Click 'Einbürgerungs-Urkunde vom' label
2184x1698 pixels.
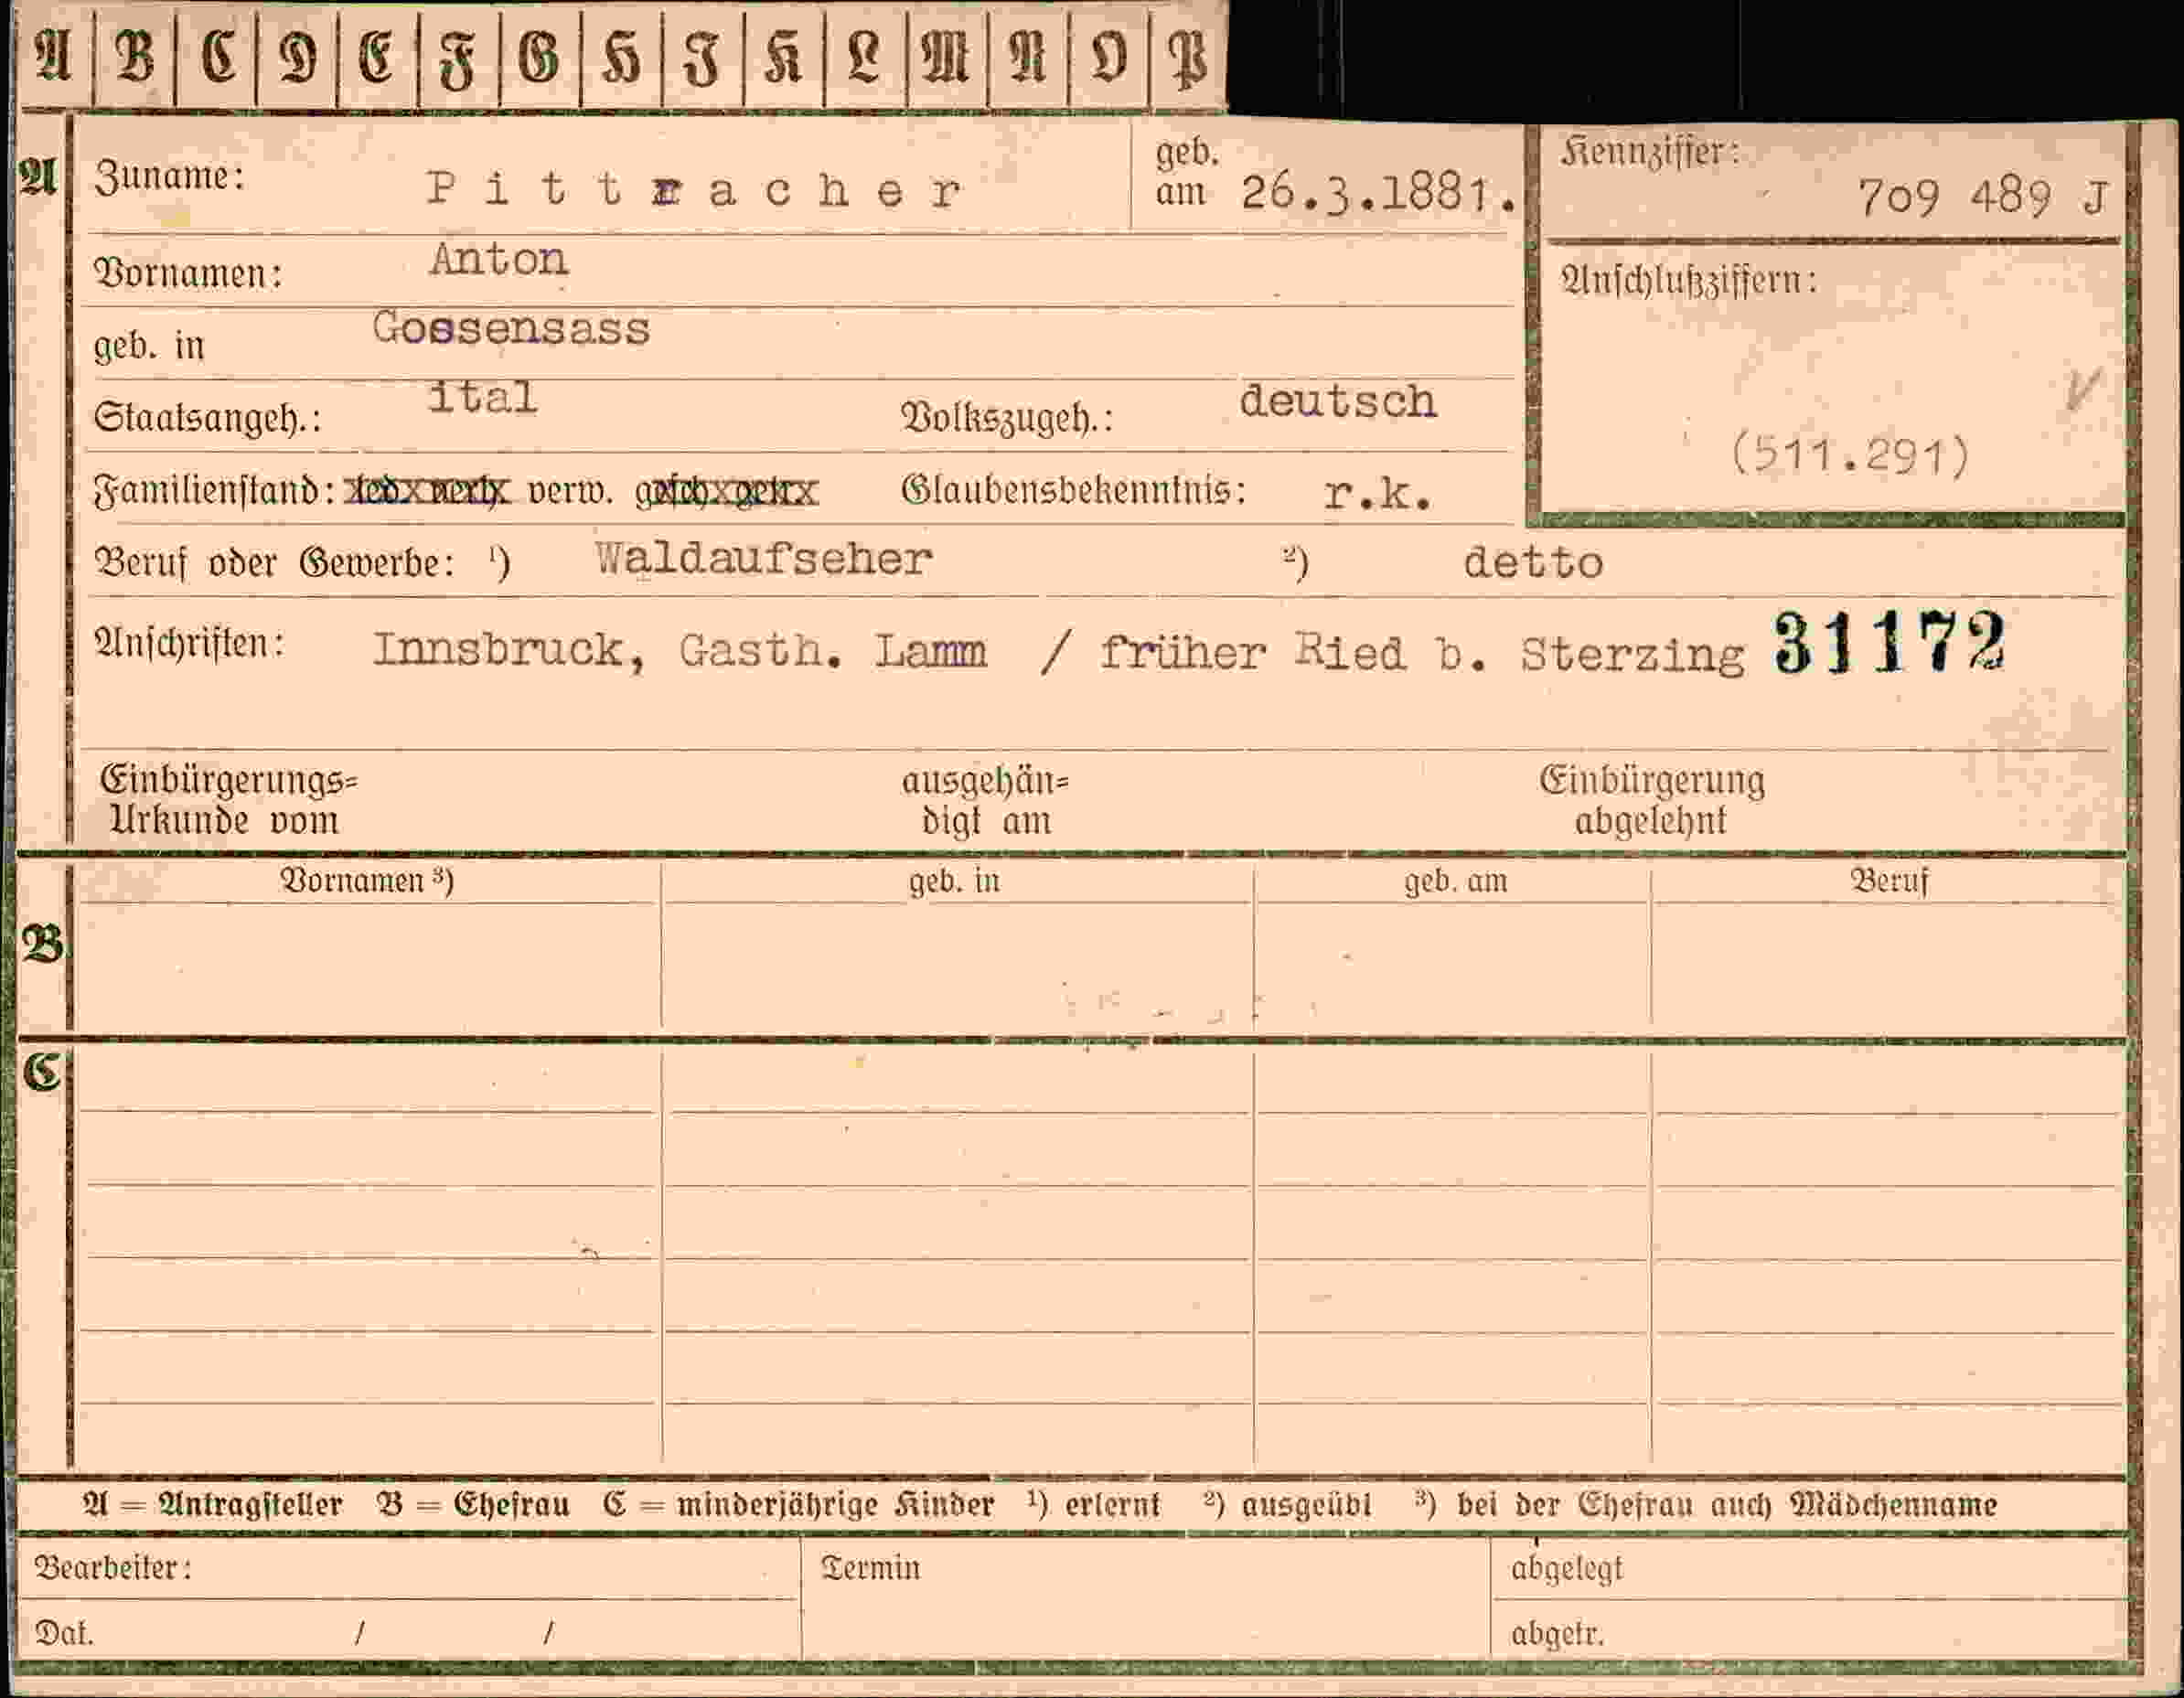(x=228, y=800)
